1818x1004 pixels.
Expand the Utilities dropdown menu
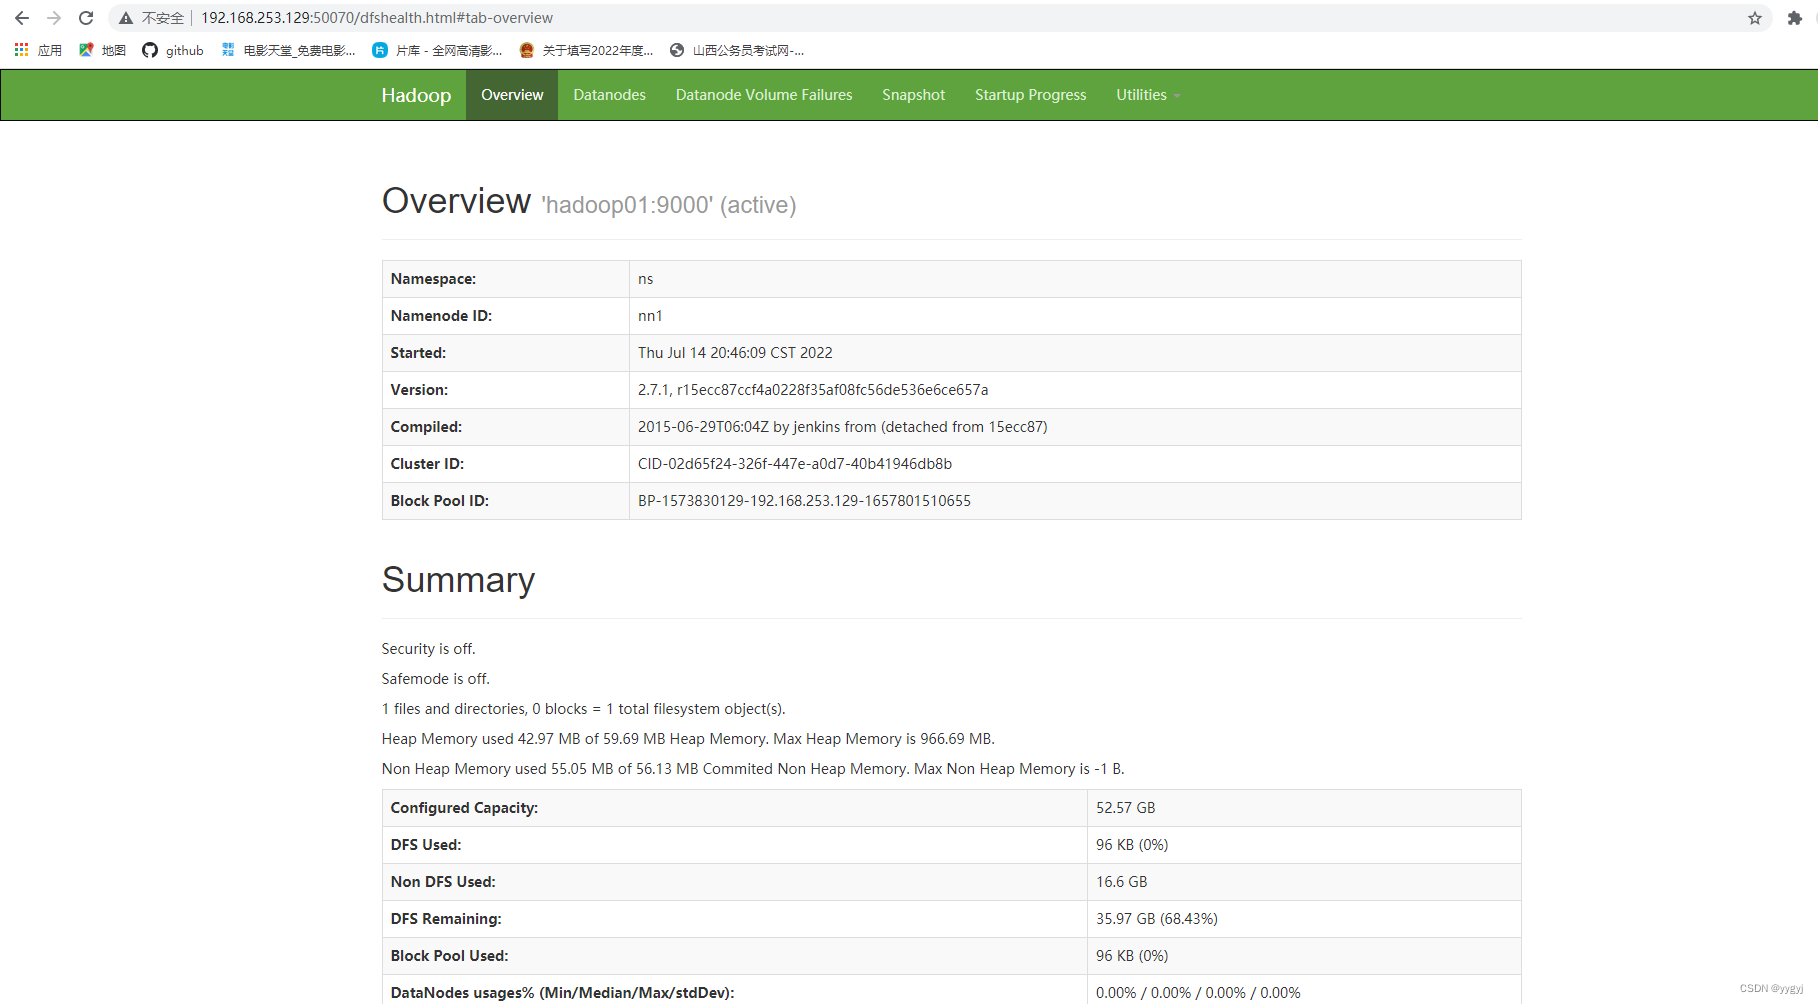coord(1148,95)
